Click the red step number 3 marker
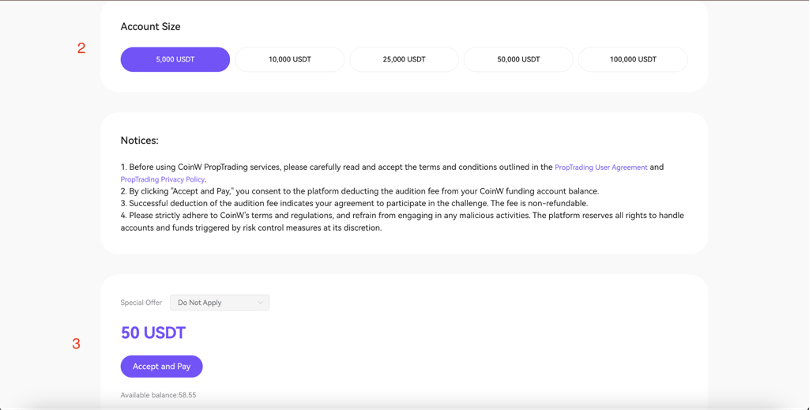This screenshot has height=410, width=810. (76, 344)
